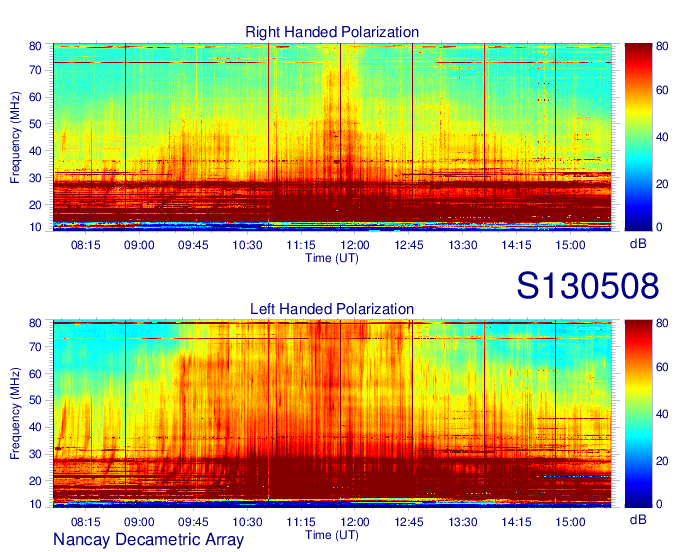The width and height of the screenshot is (680, 552).
Task: Click the 09:45 time tick under Right Handed plot
Action: tap(193, 245)
